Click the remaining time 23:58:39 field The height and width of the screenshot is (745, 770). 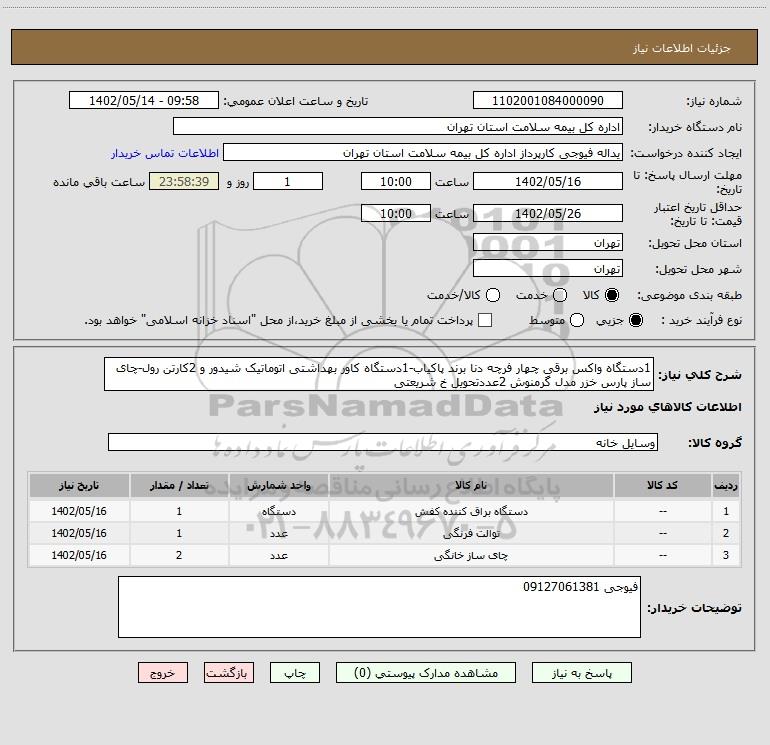coord(184,182)
